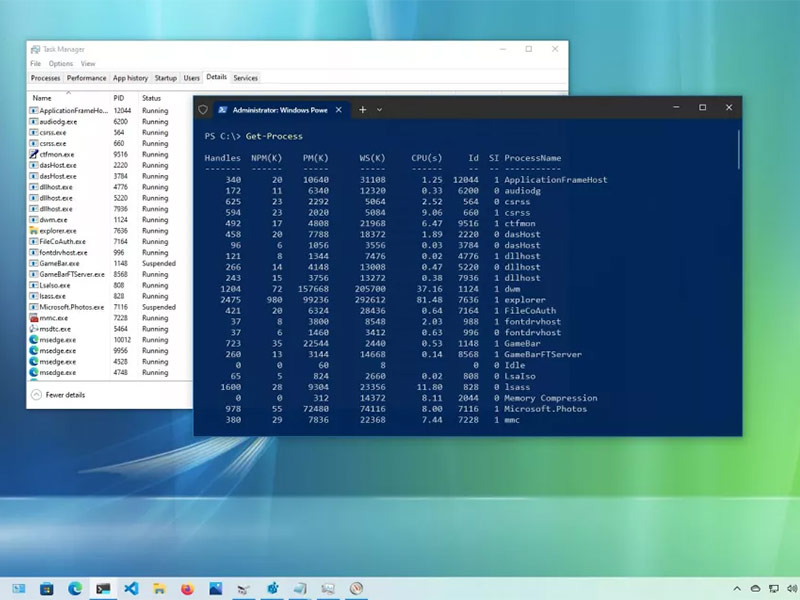
Task: Switch to the Startup tab
Action: (x=165, y=78)
